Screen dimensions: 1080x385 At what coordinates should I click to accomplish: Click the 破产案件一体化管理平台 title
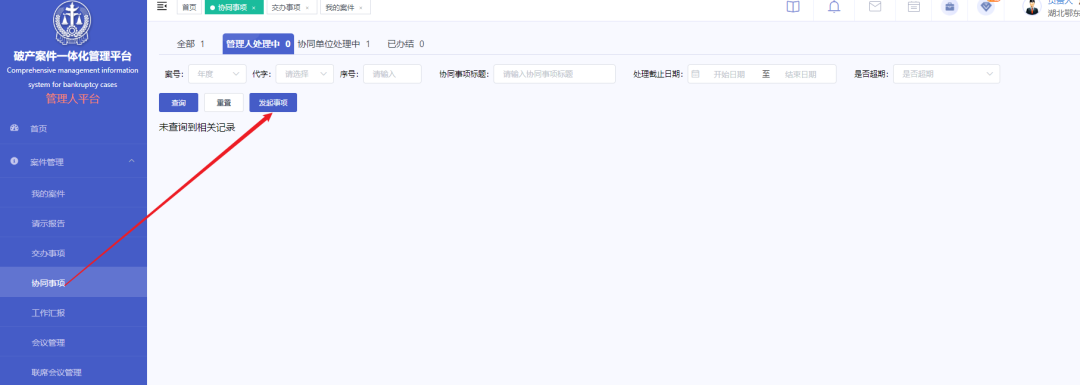click(x=73, y=56)
